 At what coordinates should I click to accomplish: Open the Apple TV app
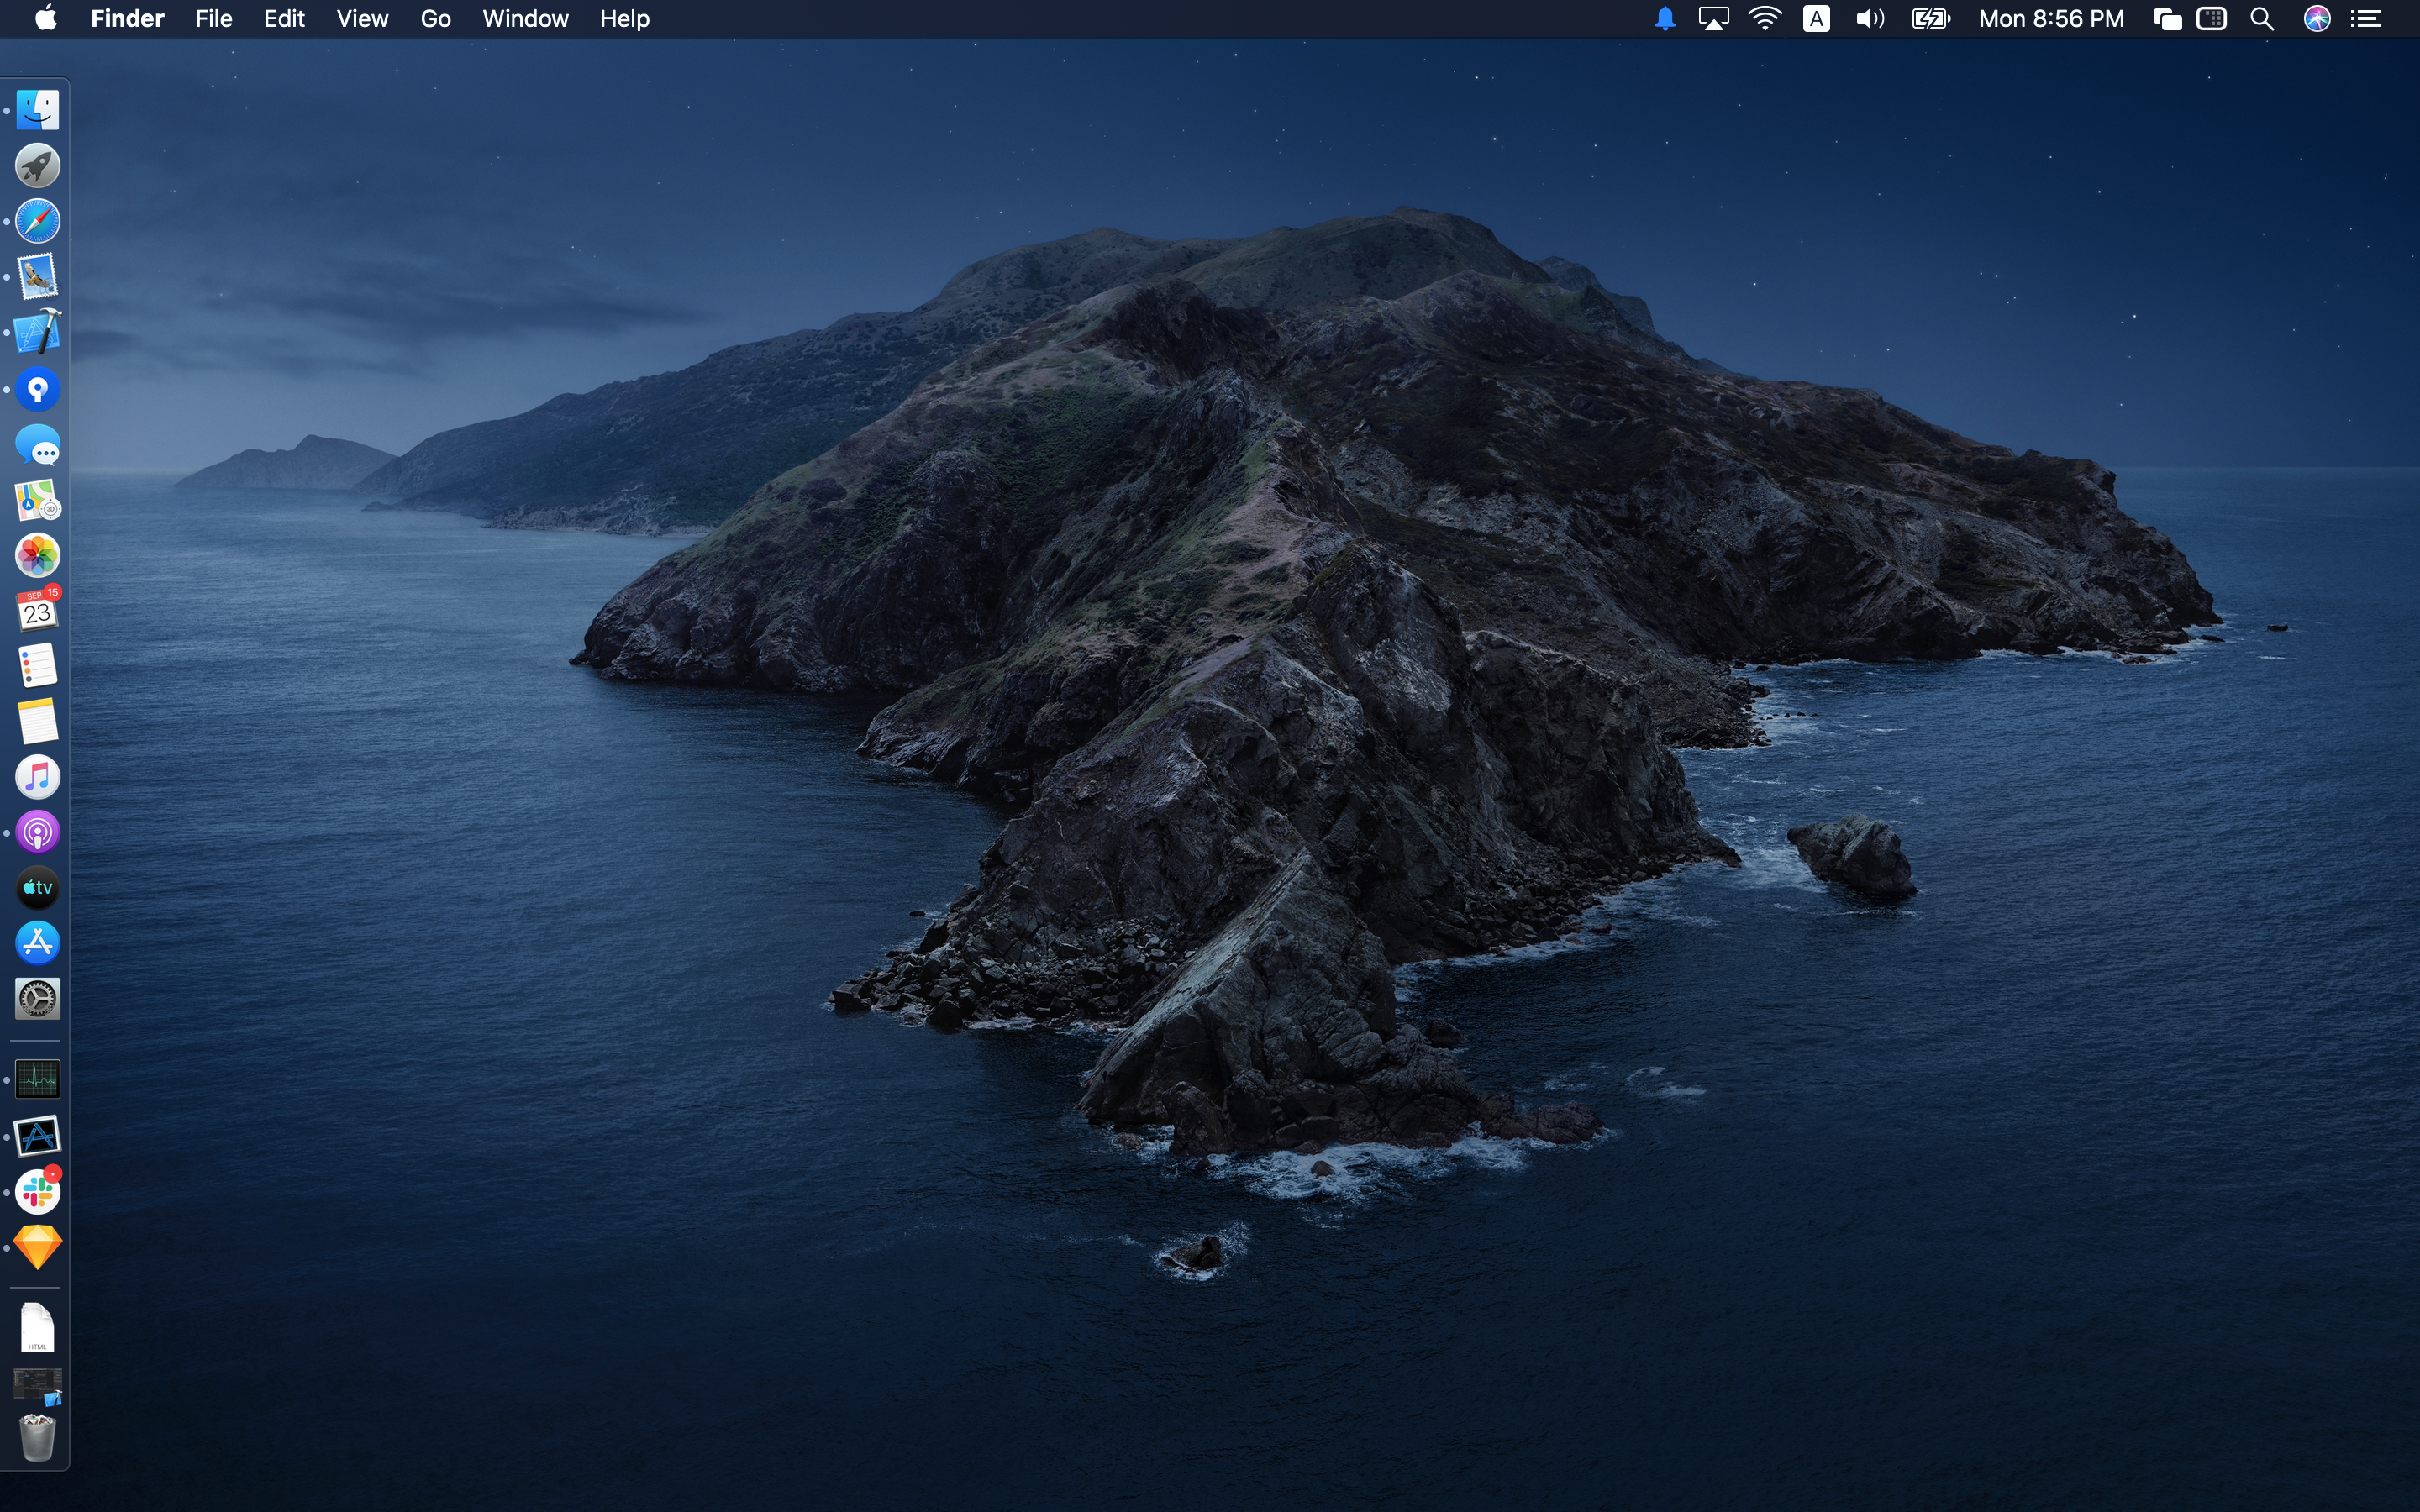[x=38, y=888]
